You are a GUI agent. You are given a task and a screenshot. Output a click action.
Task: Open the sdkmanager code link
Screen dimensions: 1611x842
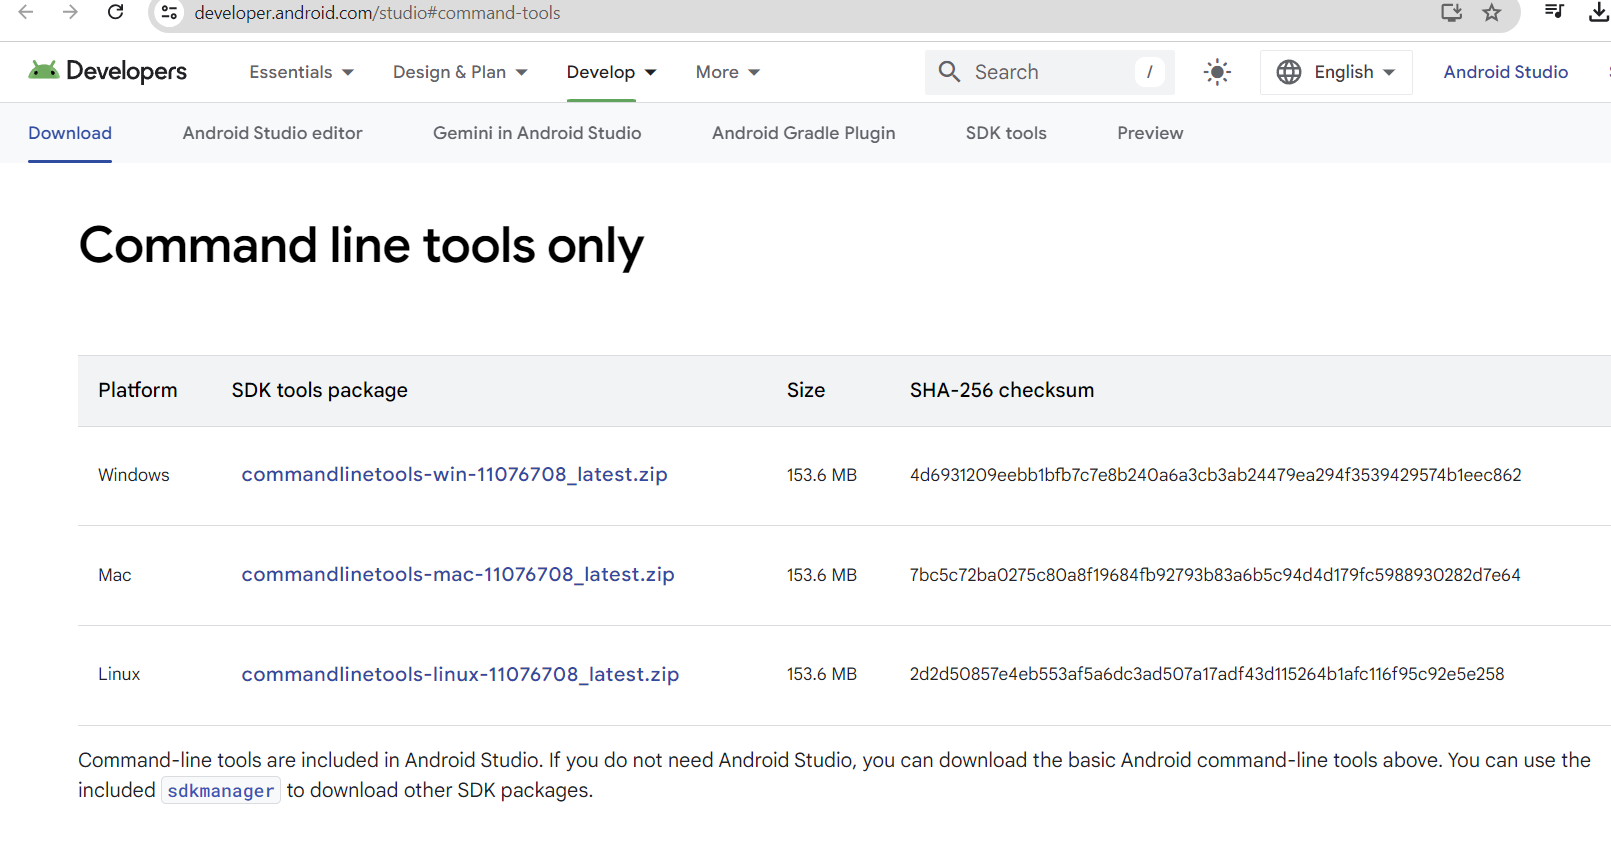(221, 791)
